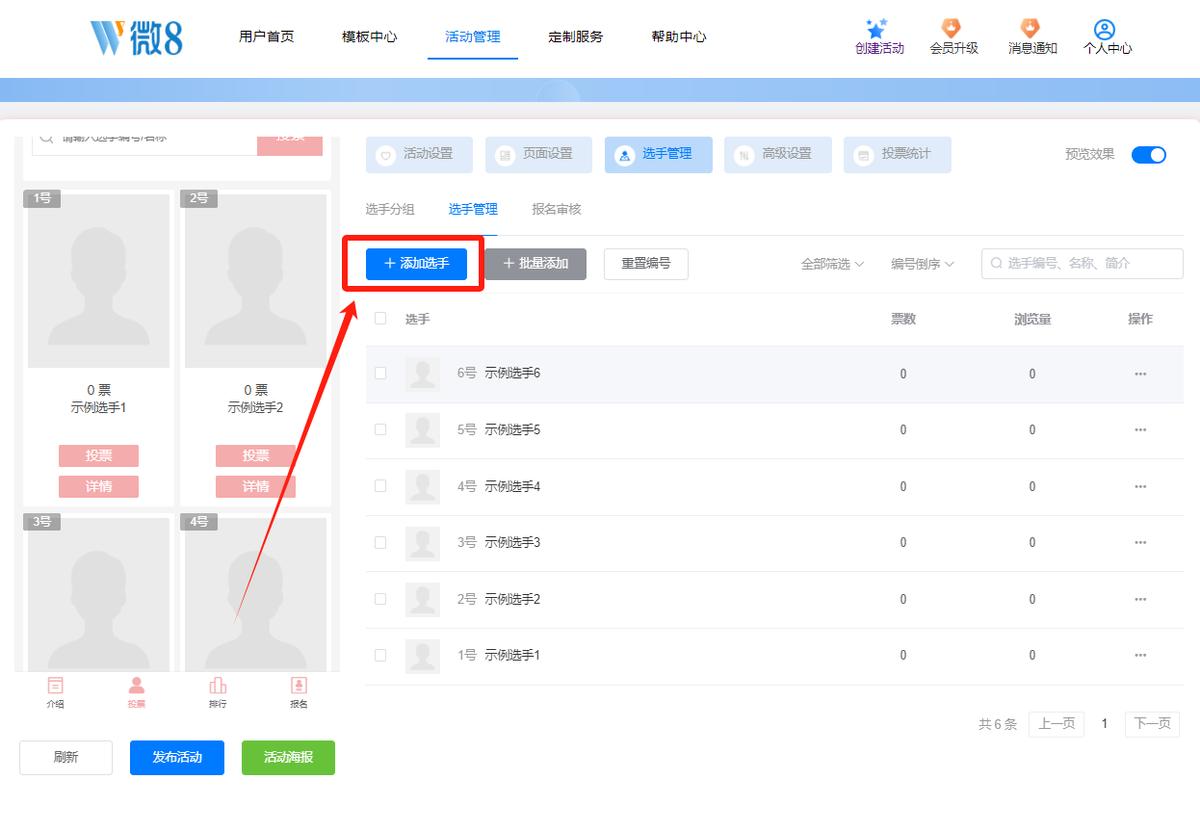Open more actions for 示例选手3

point(1140,542)
